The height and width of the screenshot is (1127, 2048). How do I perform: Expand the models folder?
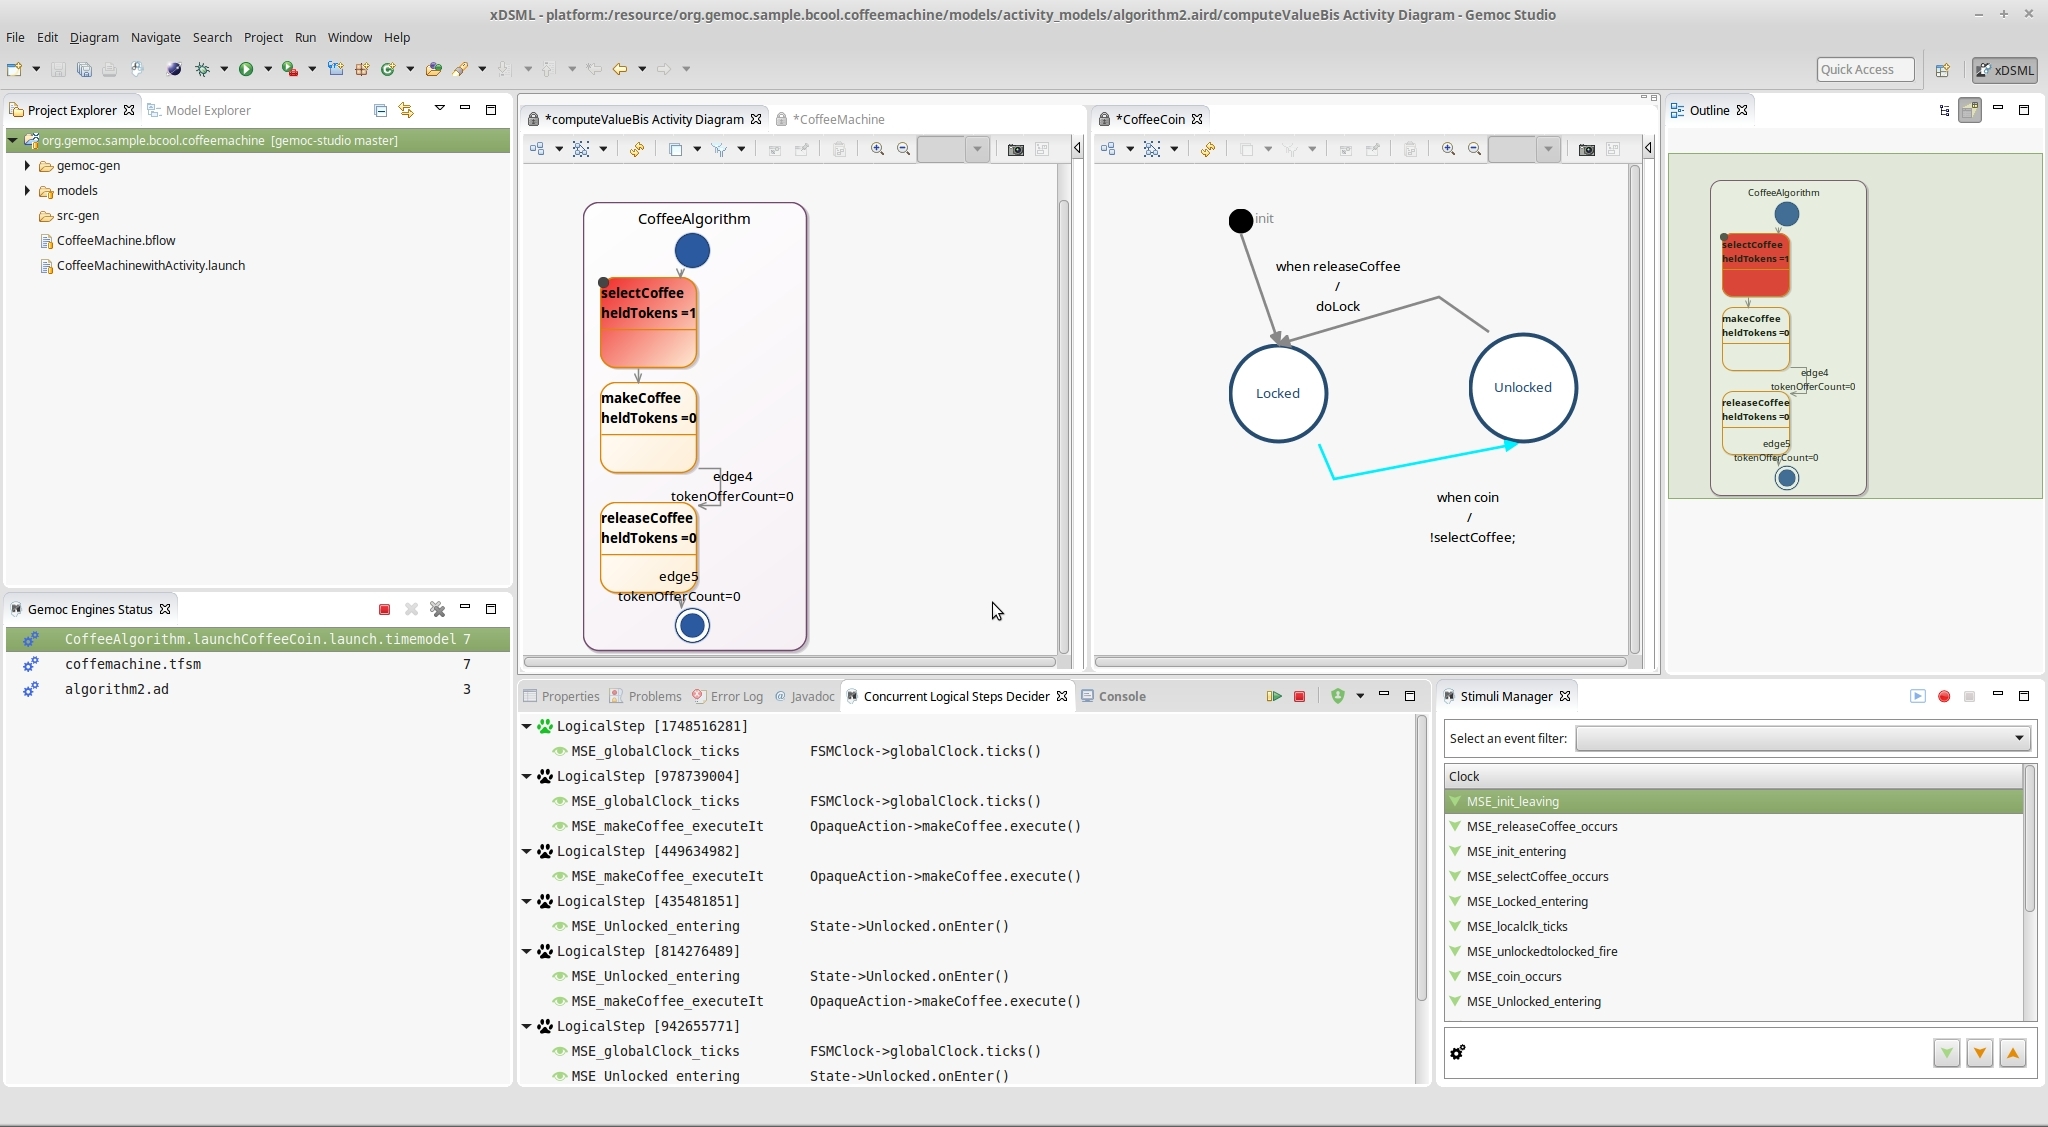tap(27, 190)
